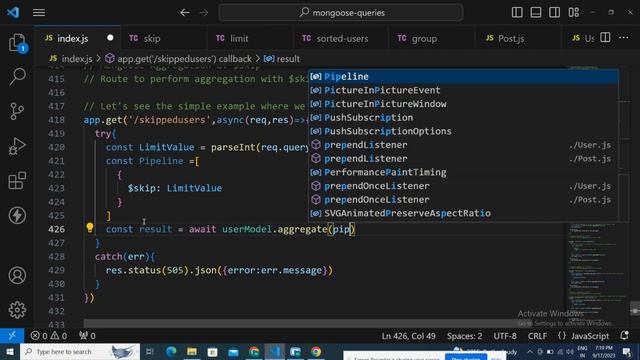The image size is (640, 360).
Task: Open the Search view in activity bar
Action: pyautogui.click(x=17, y=76)
